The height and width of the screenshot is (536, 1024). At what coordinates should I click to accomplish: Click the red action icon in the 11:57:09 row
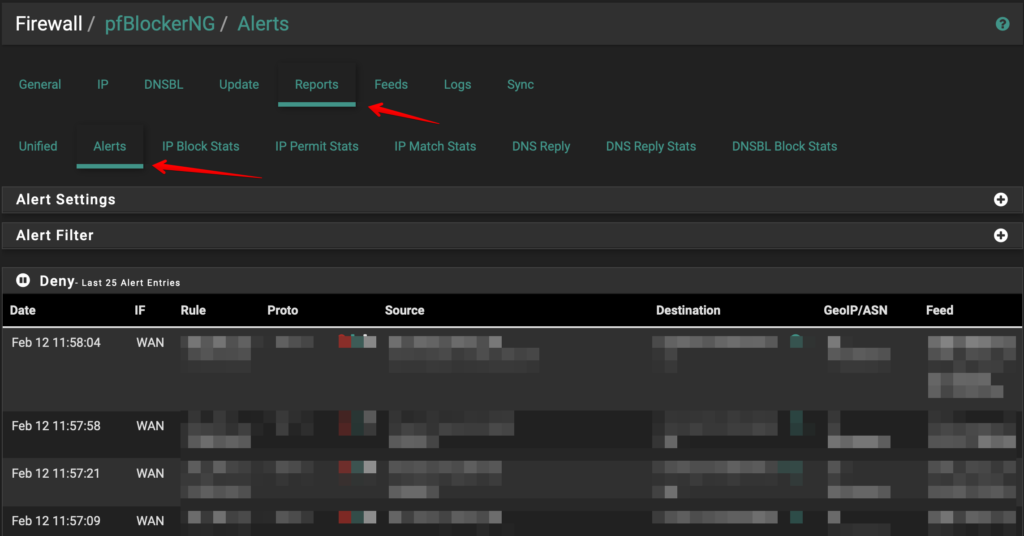(345, 517)
